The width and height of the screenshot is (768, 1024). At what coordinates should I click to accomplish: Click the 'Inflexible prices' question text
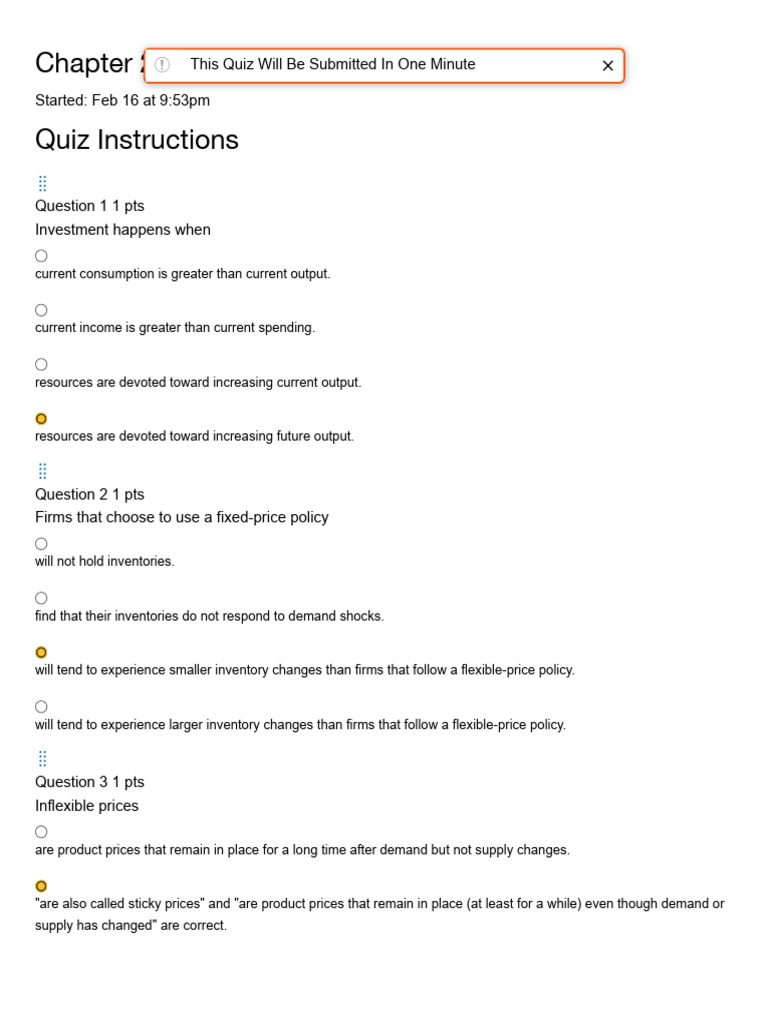click(x=87, y=806)
